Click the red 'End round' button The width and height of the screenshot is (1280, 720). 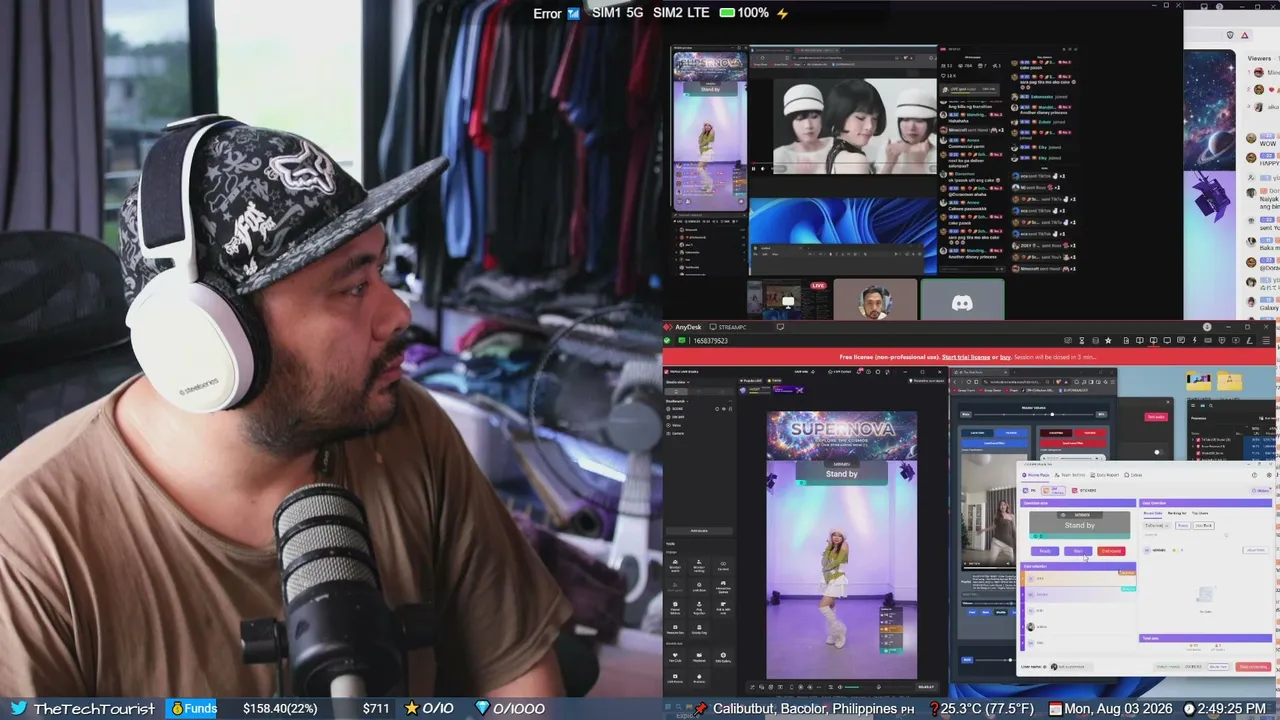pos(1111,551)
